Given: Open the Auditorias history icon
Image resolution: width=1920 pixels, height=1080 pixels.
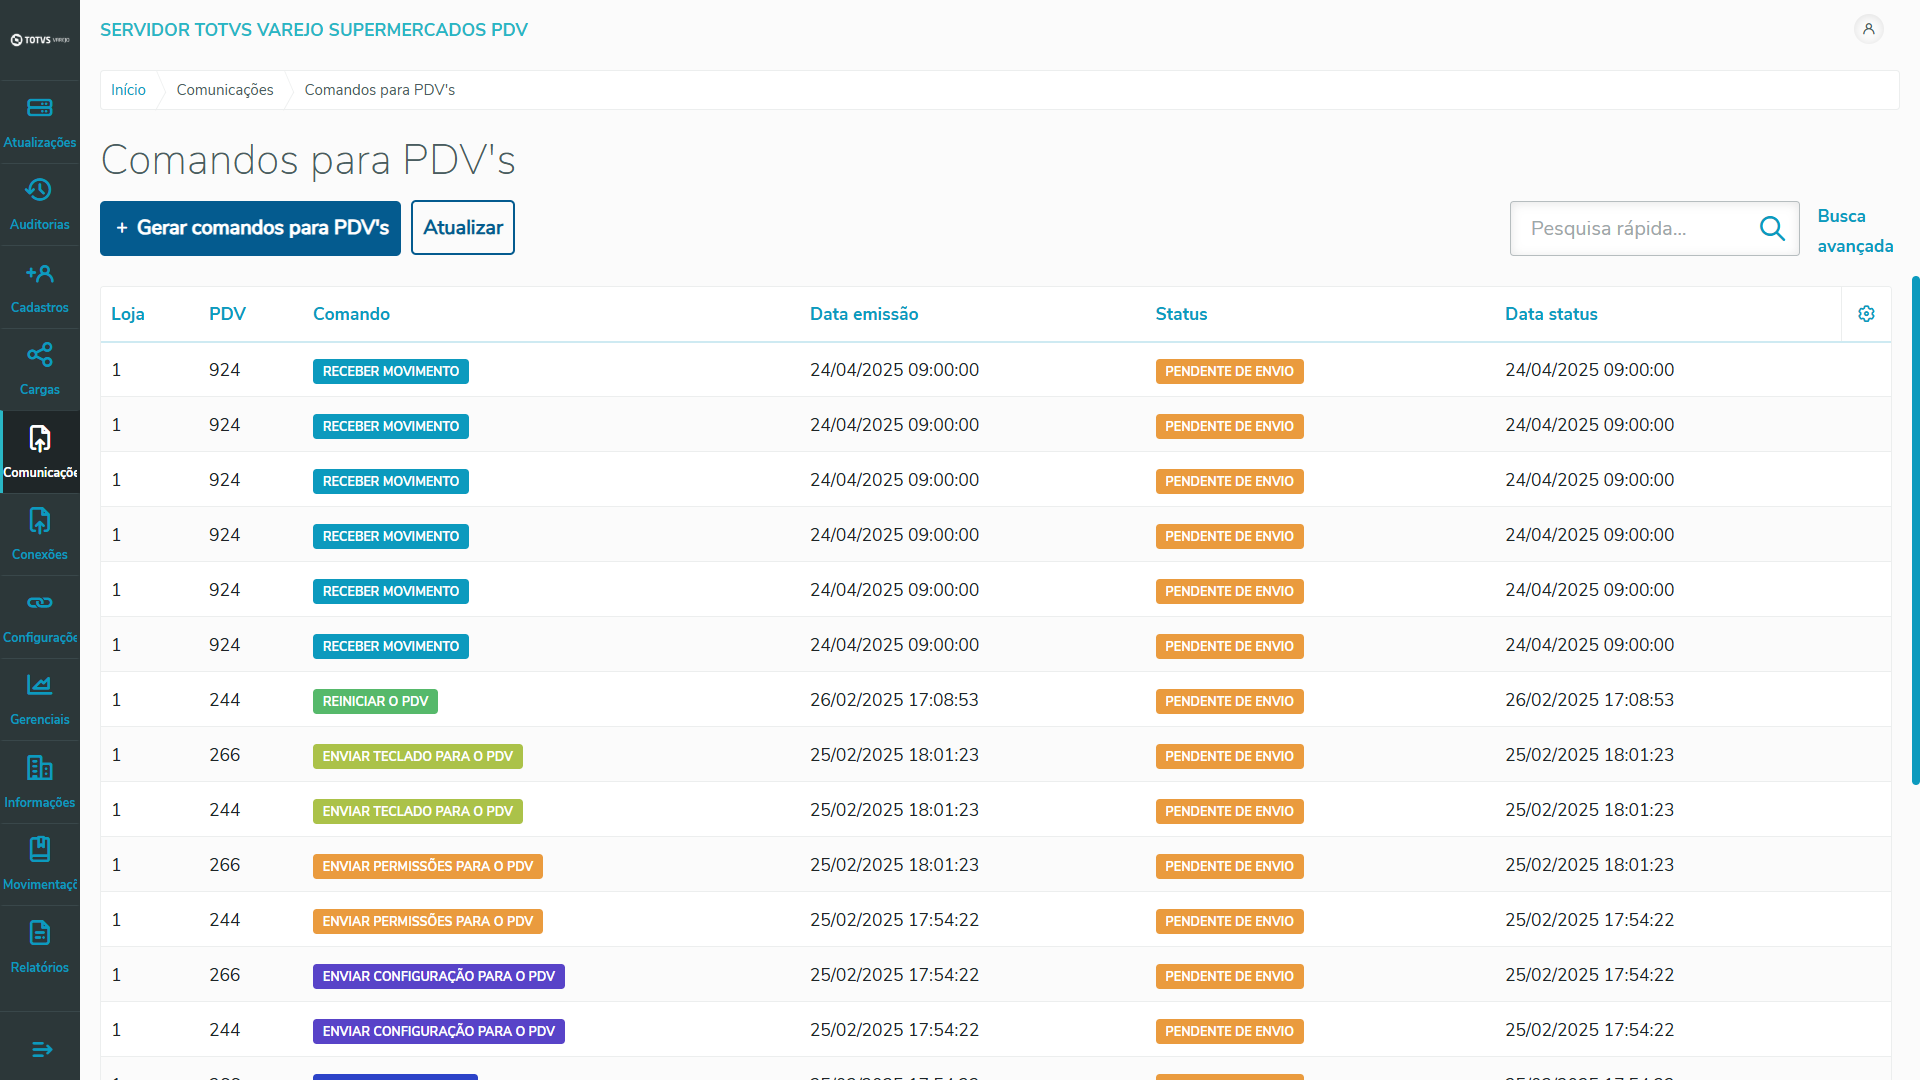Looking at the screenshot, I should (39, 190).
